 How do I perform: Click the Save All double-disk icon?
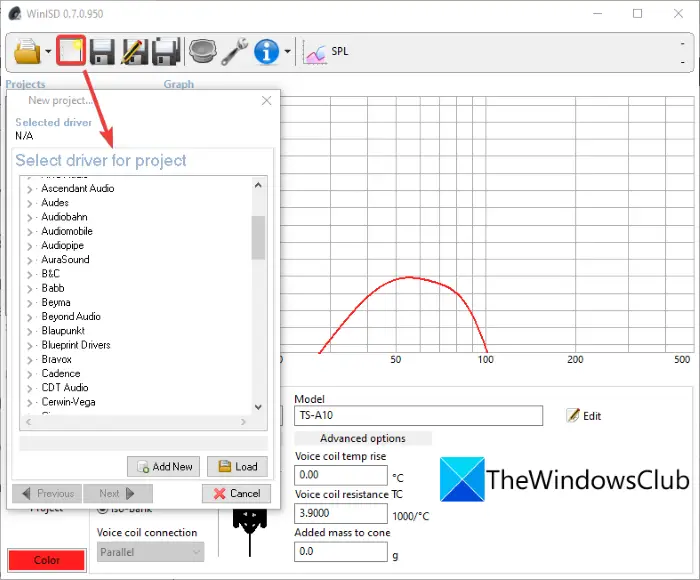click(x=166, y=51)
